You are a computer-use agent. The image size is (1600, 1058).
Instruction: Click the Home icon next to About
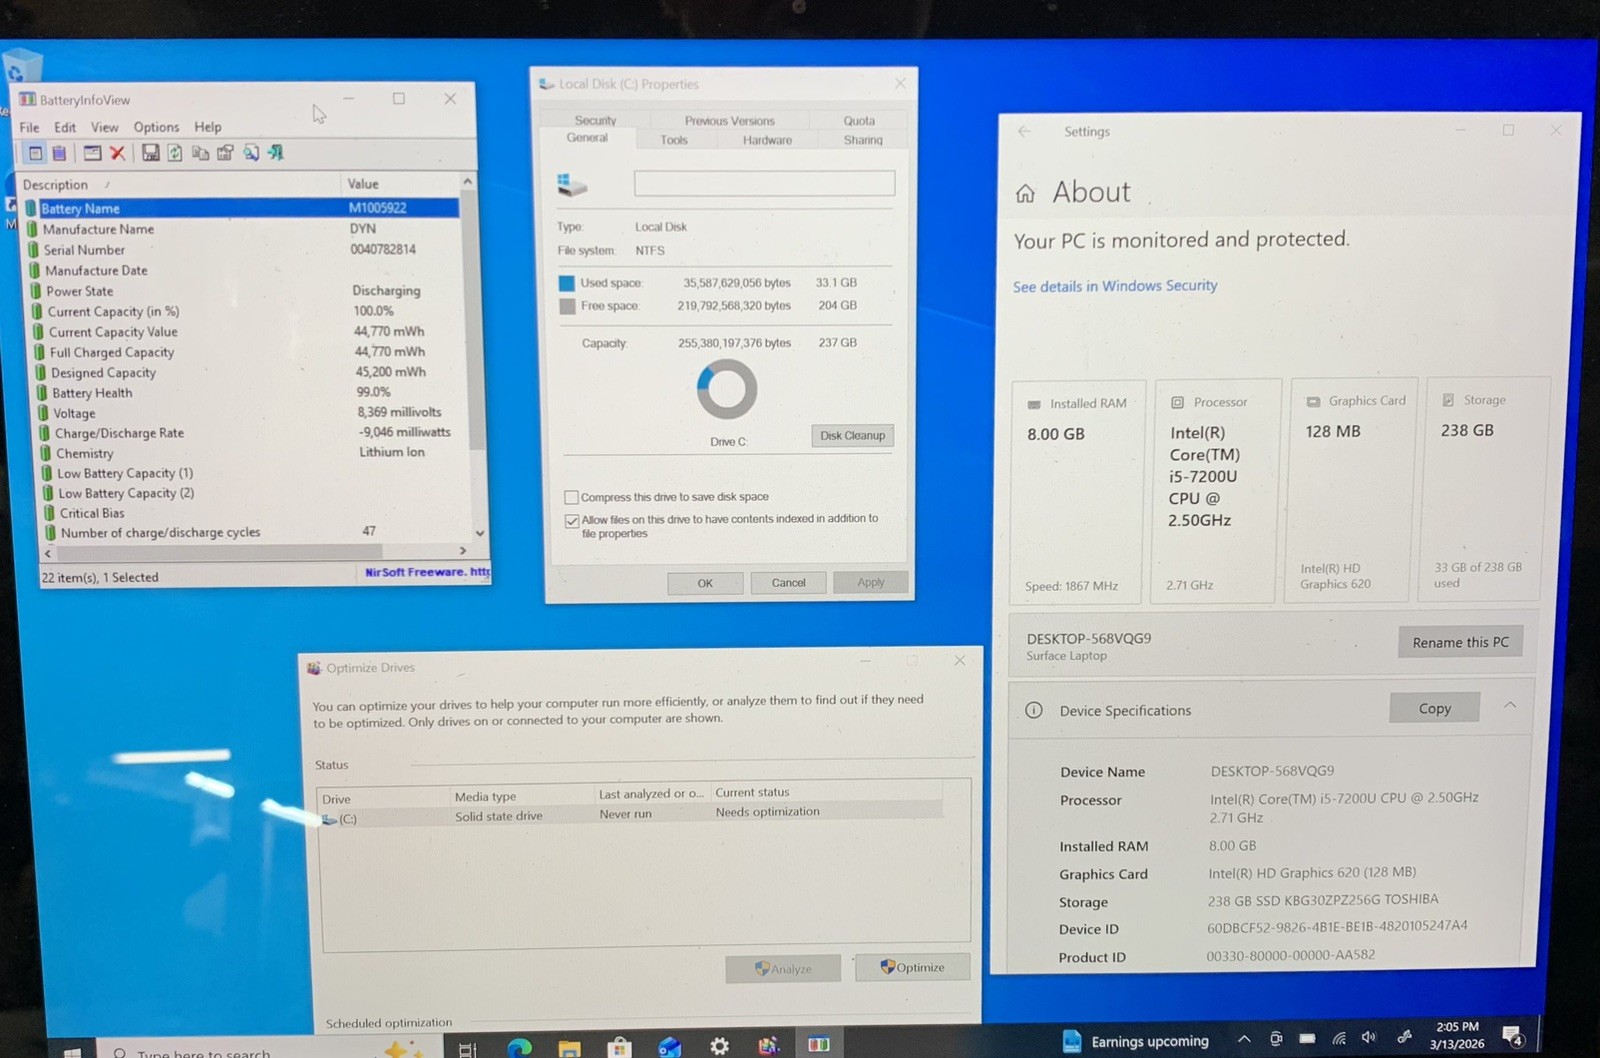[1025, 193]
